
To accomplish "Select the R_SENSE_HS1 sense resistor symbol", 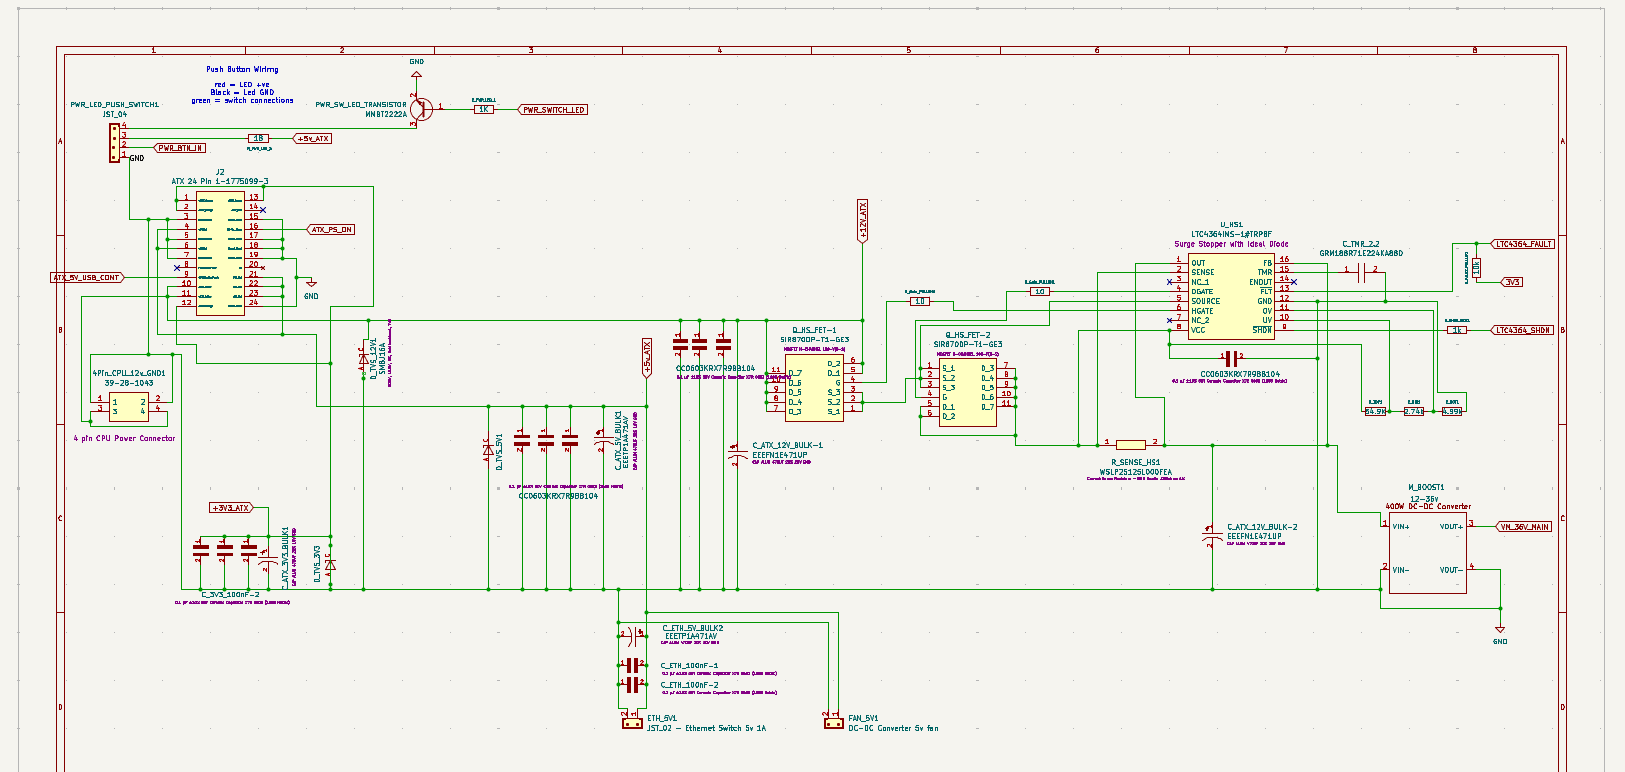I will [1131, 444].
